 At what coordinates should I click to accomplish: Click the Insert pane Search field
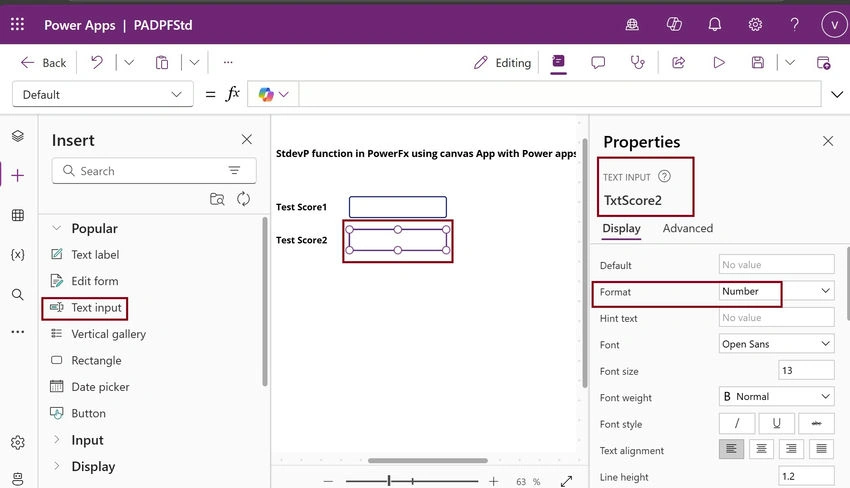coord(154,171)
